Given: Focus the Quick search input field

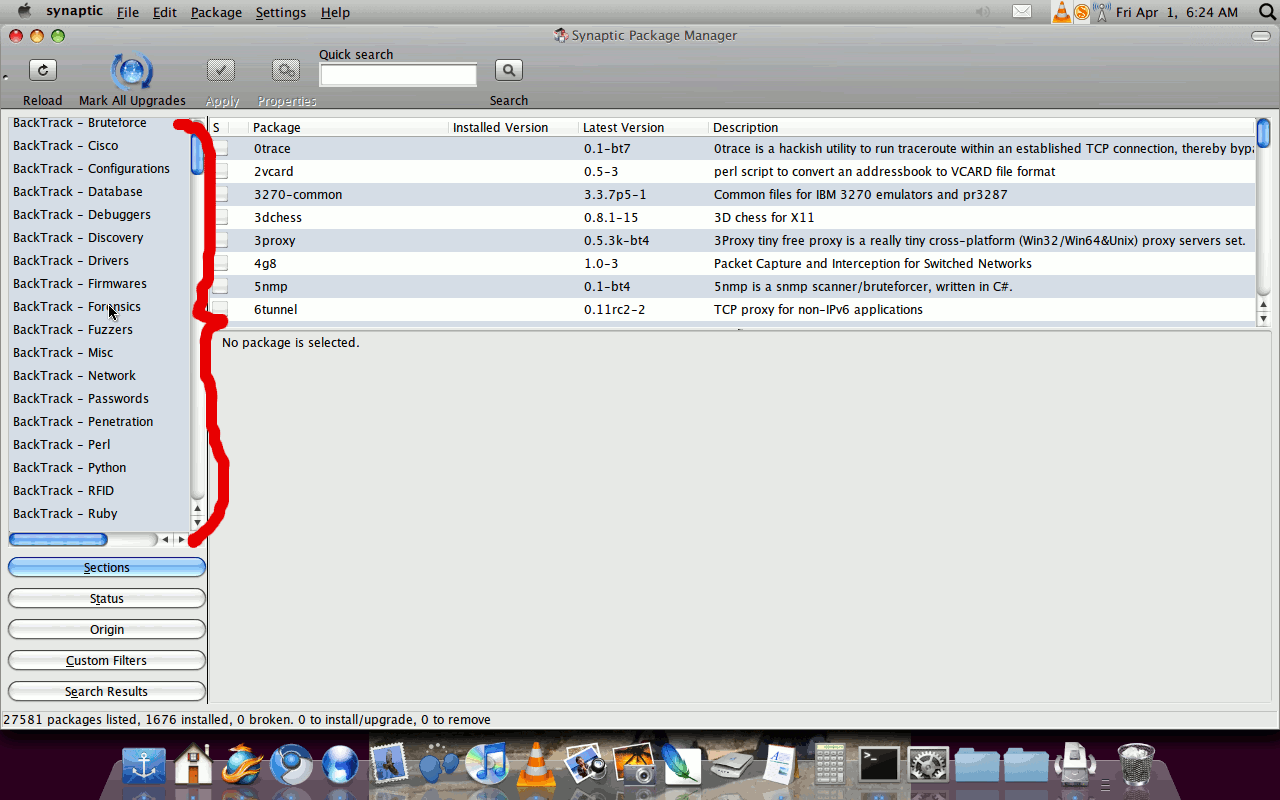Looking at the screenshot, I should [x=398, y=75].
